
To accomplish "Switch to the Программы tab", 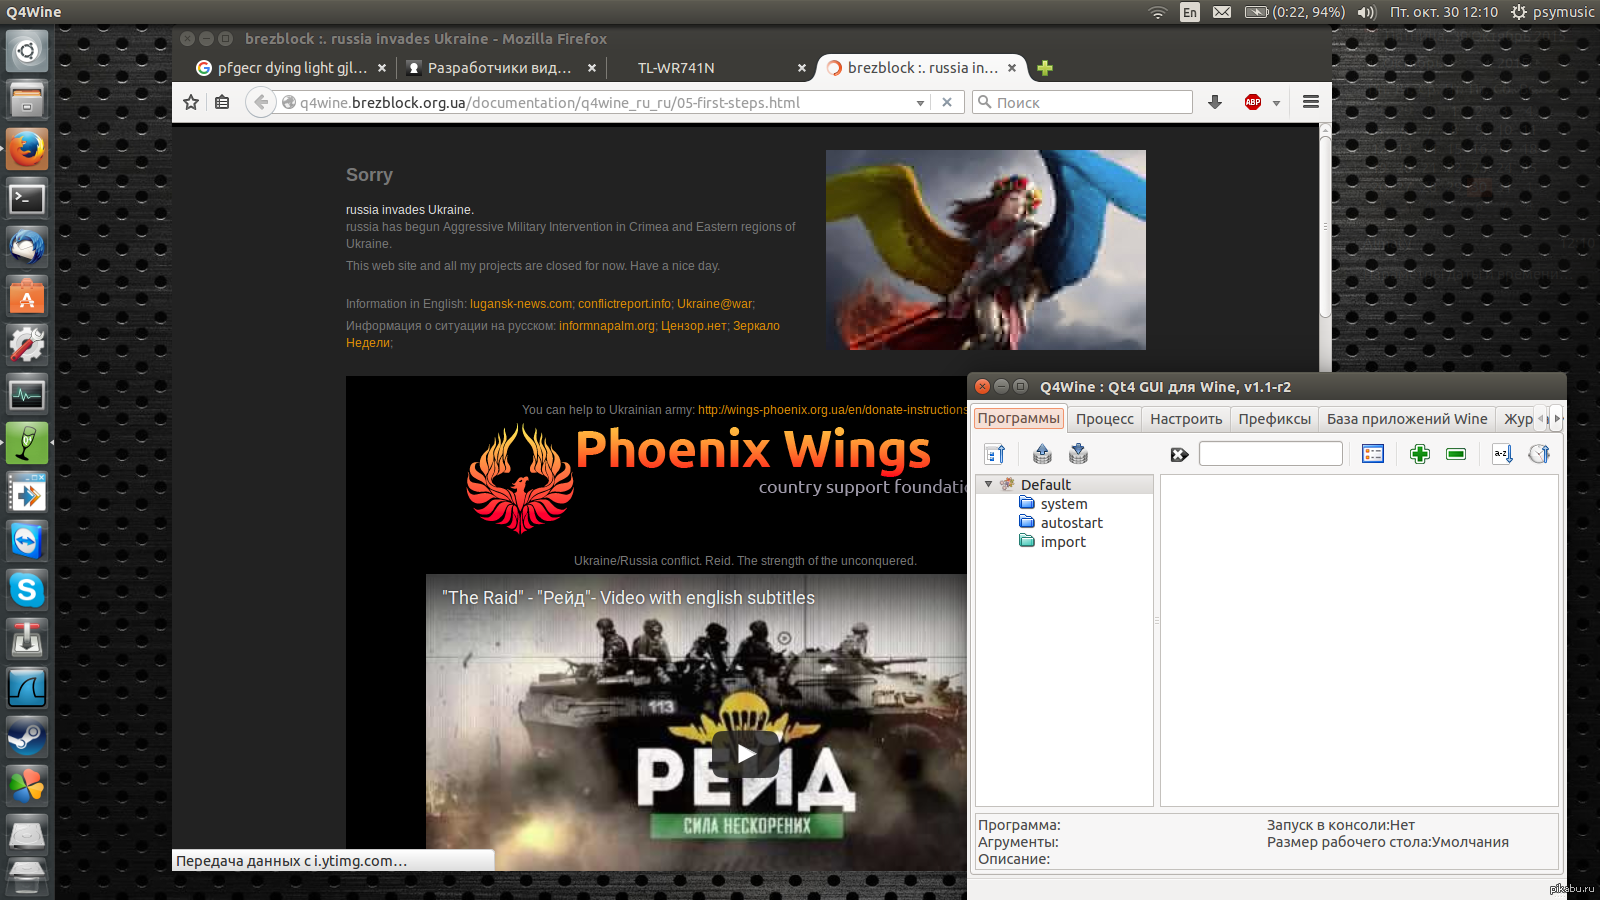I will [x=1019, y=418].
